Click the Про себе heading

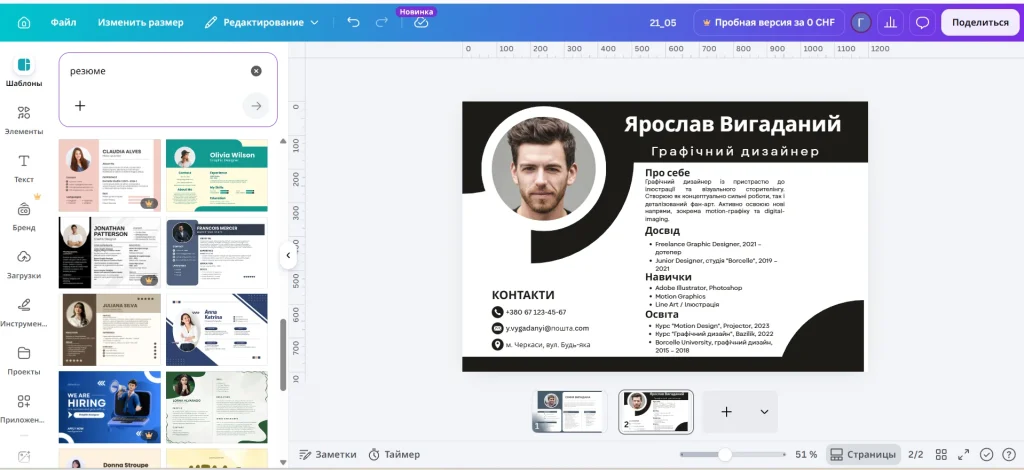[x=667, y=172]
